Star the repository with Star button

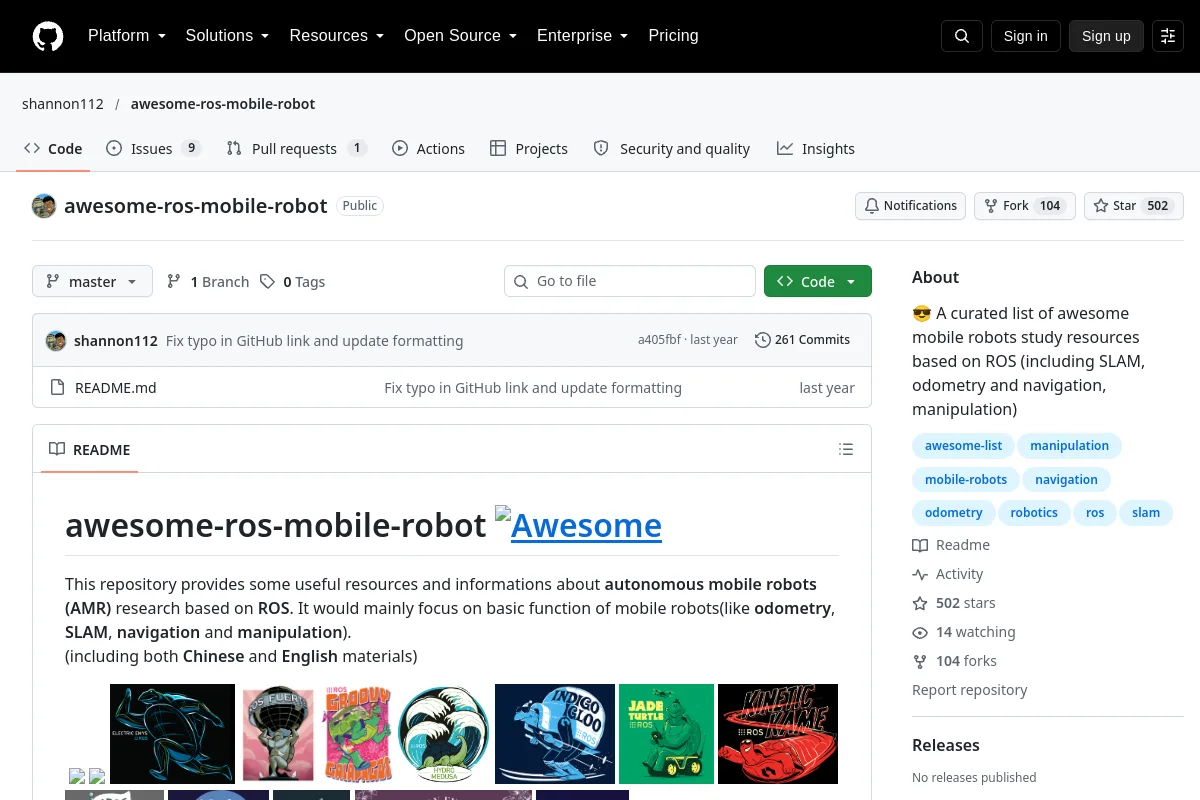click(x=1134, y=206)
